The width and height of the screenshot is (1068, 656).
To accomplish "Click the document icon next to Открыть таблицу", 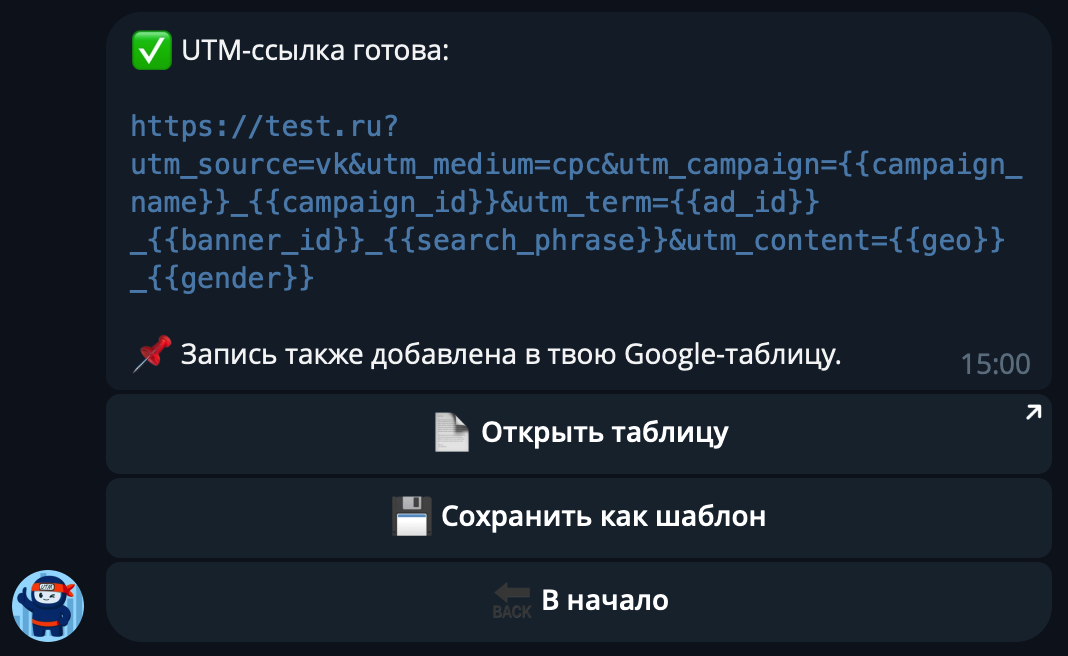I will pos(451,432).
